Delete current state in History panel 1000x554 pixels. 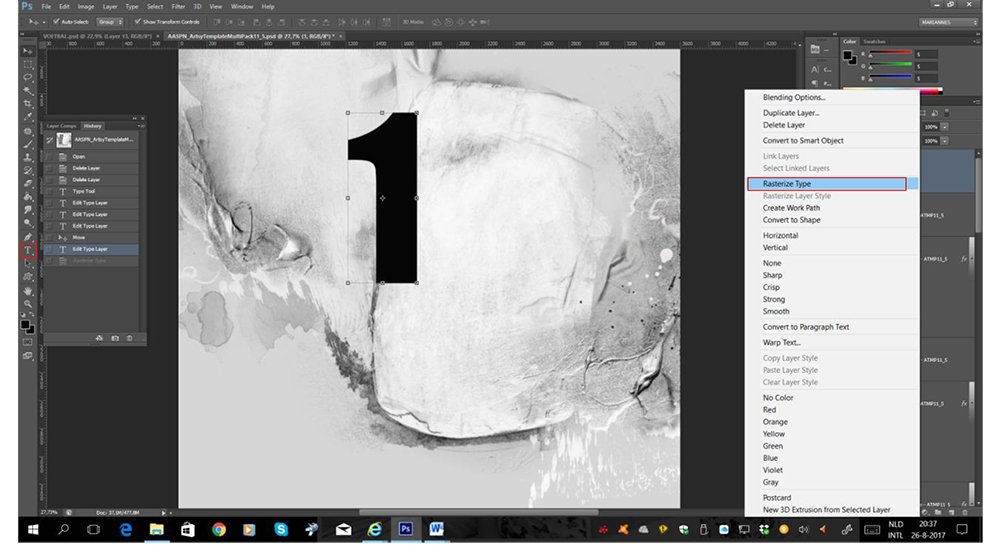pyautogui.click(x=129, y=339)
